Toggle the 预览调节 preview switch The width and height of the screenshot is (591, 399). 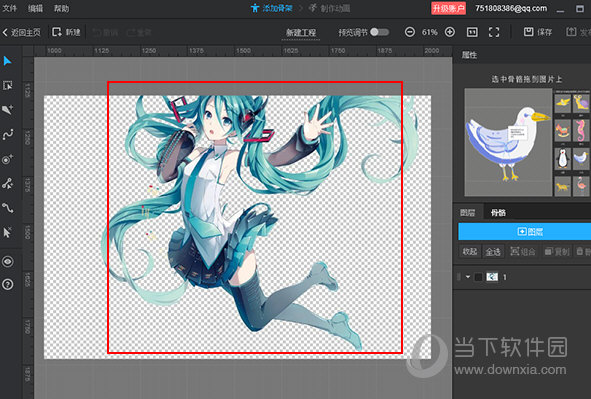tap(380, 32)
